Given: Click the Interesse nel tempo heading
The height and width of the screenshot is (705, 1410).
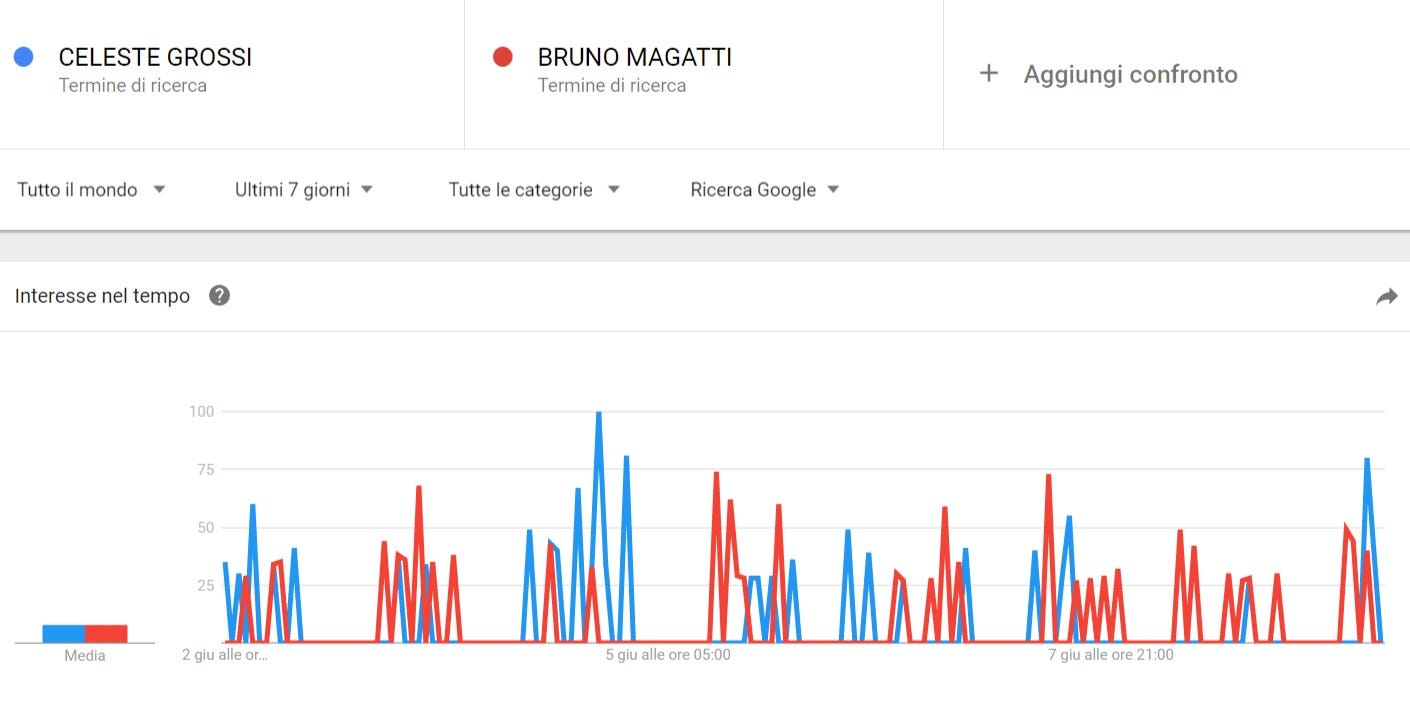Looking at the screenshot, I should (x=102, y=296).
